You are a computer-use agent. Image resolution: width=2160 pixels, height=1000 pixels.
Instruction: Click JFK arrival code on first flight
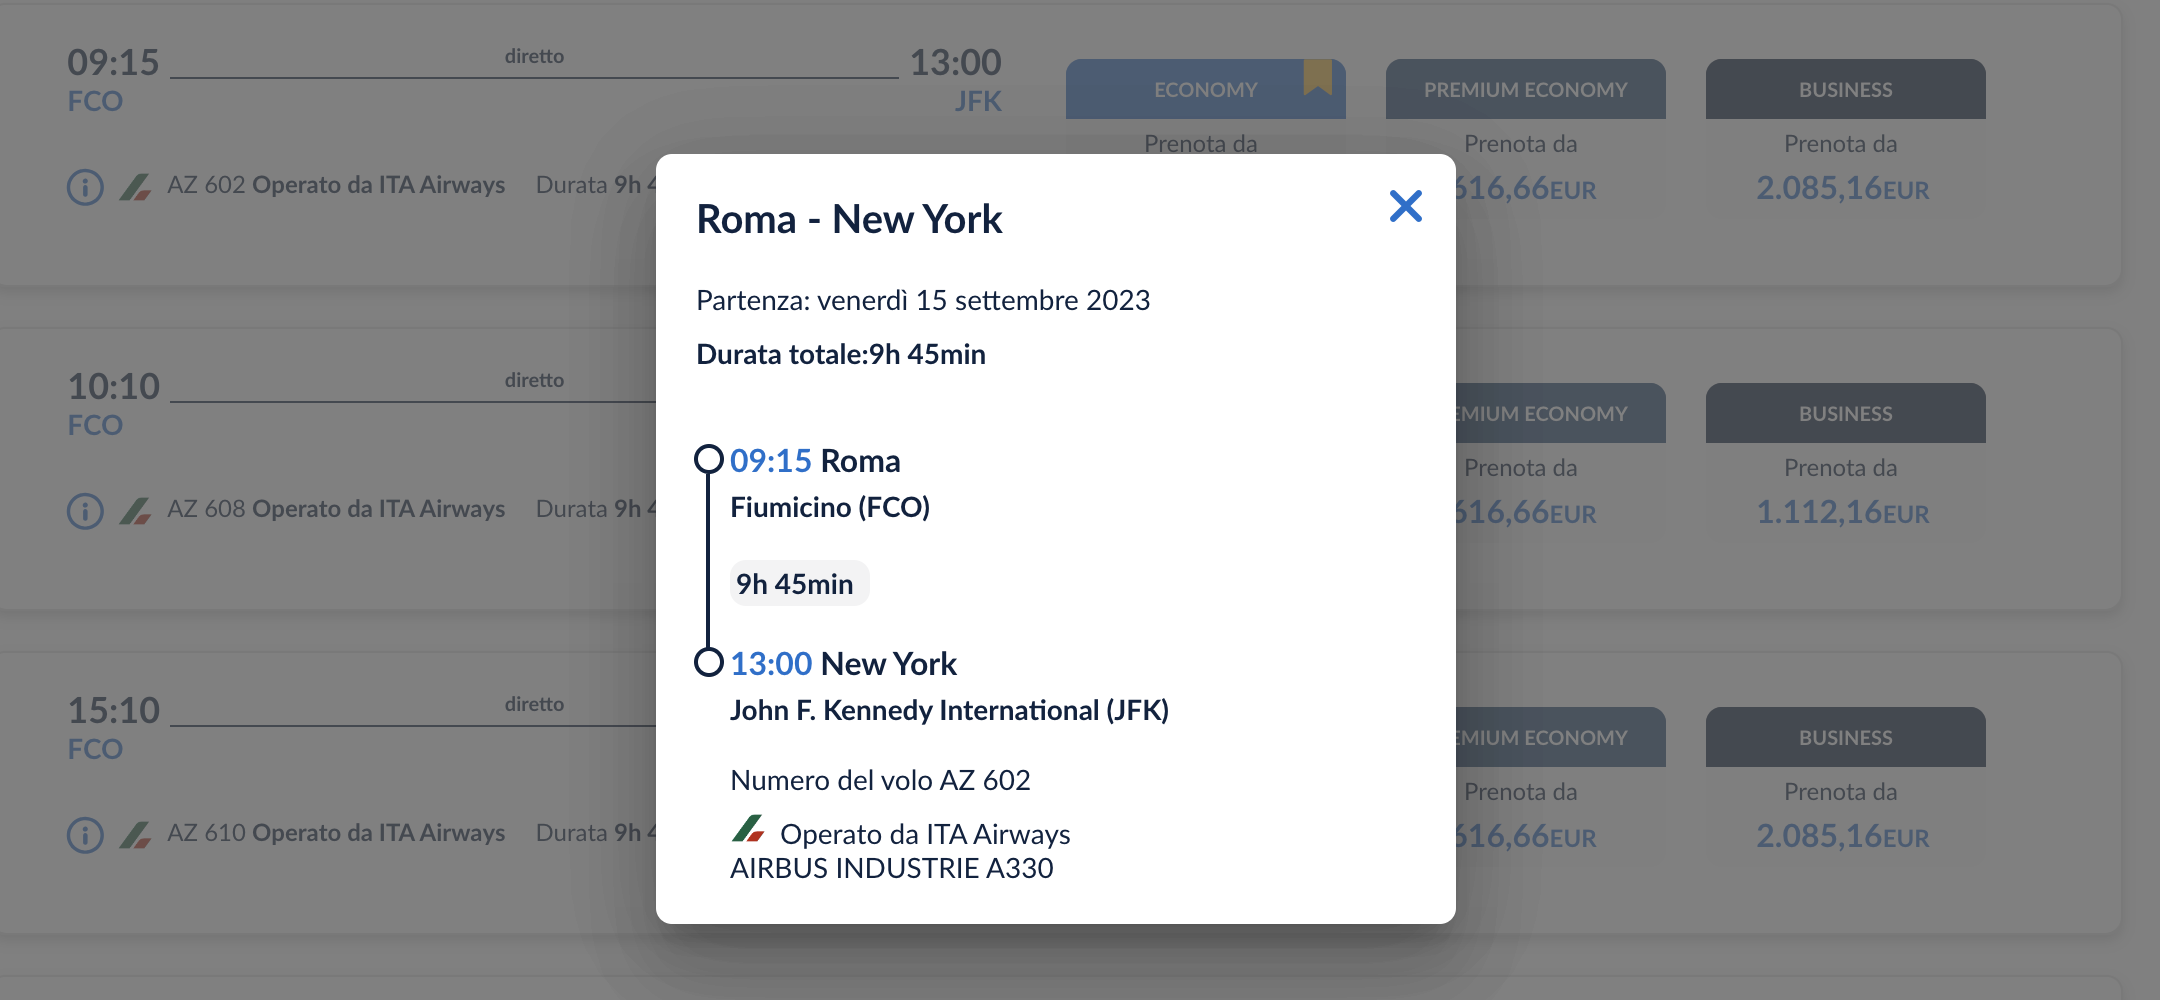[x=977, y=101]
